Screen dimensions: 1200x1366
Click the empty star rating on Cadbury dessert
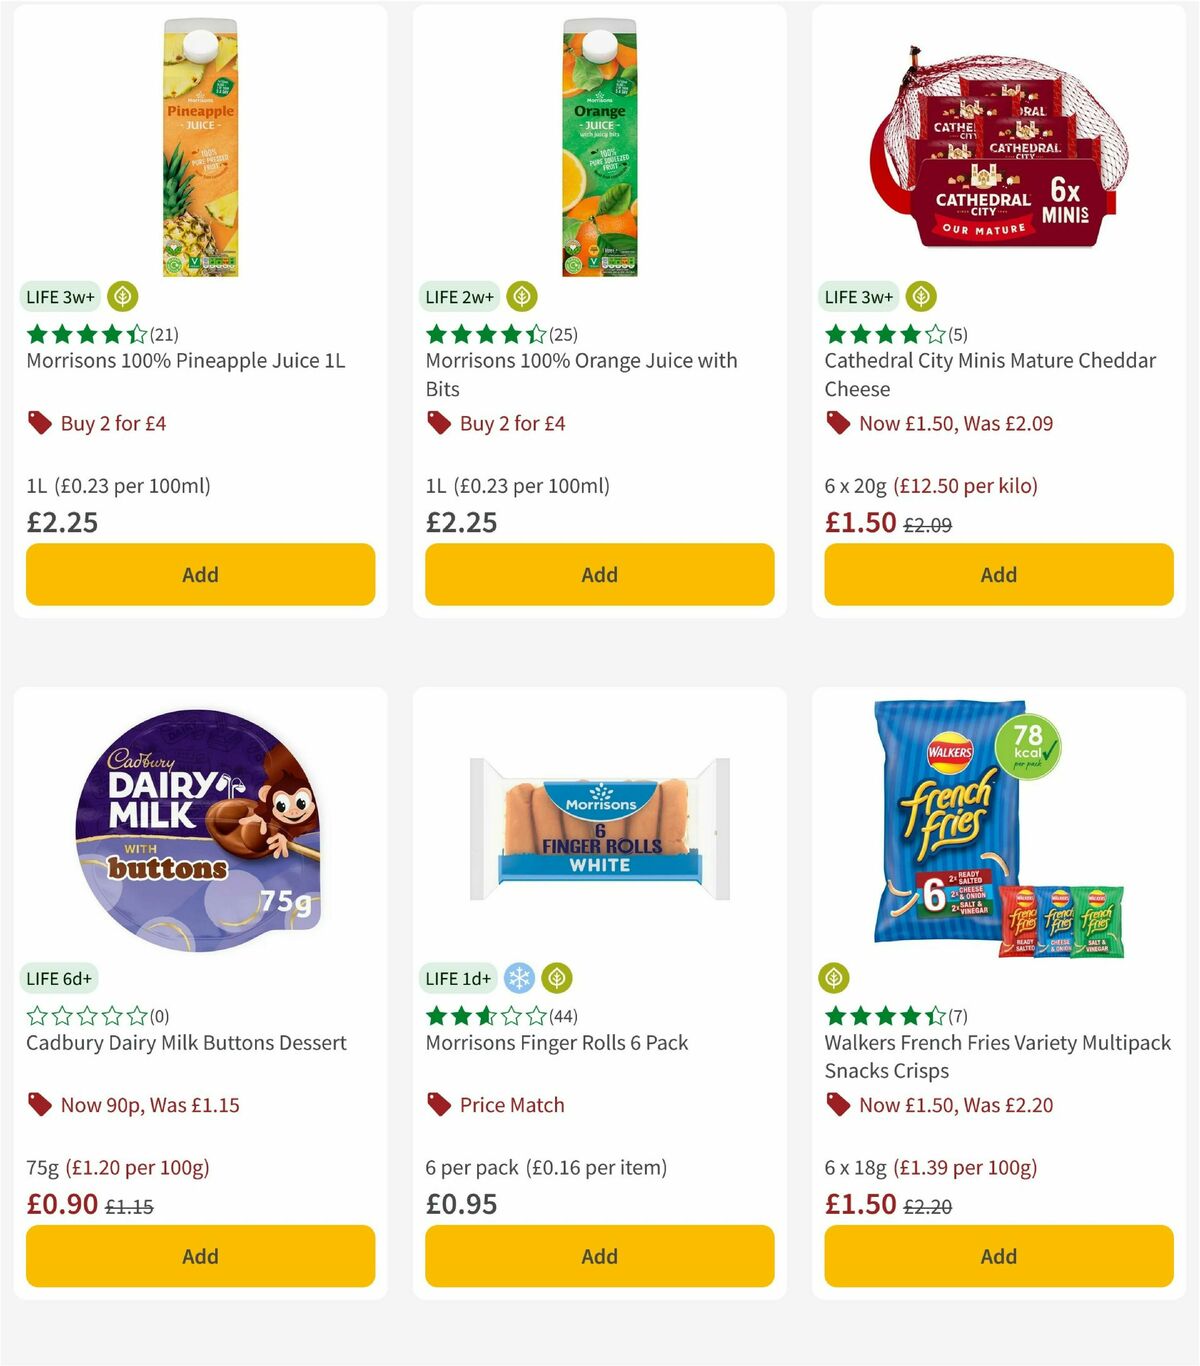pos(85,1016)
